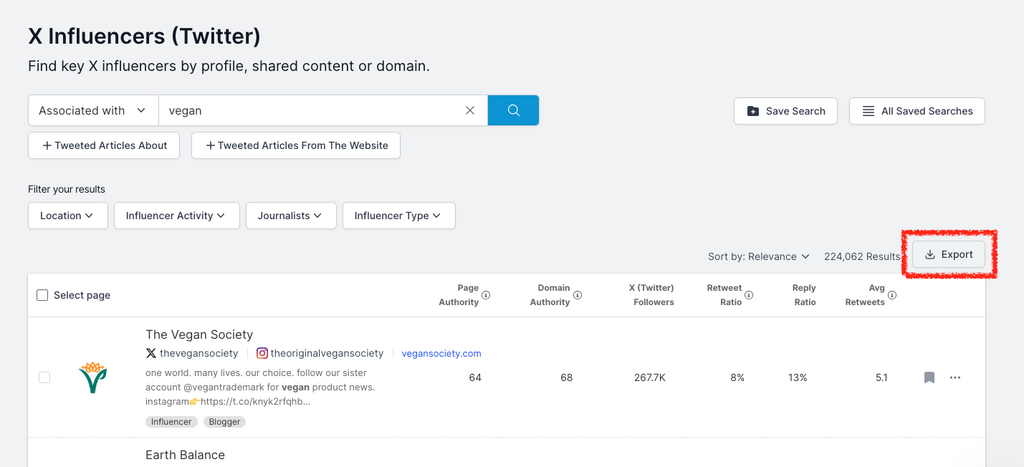This screenshot has height=467, width=1024.
Task: Open the Associated with dropdown
Action: click(x=93, y=111)
